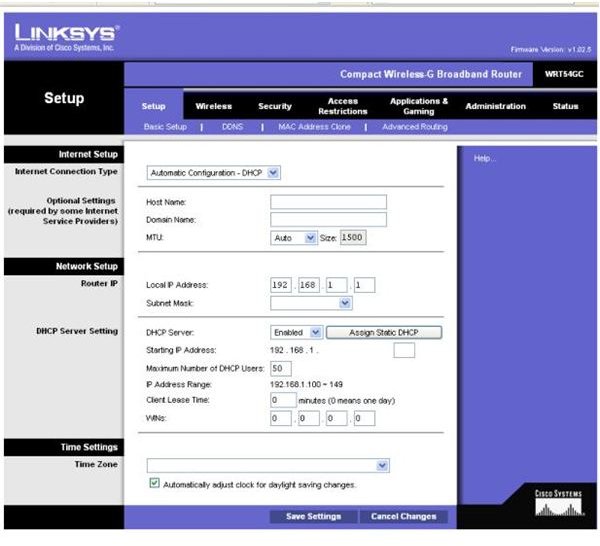600x546 pixels.
Task: Click second Local IP octet field 168
Action: [x=309, y=285]
